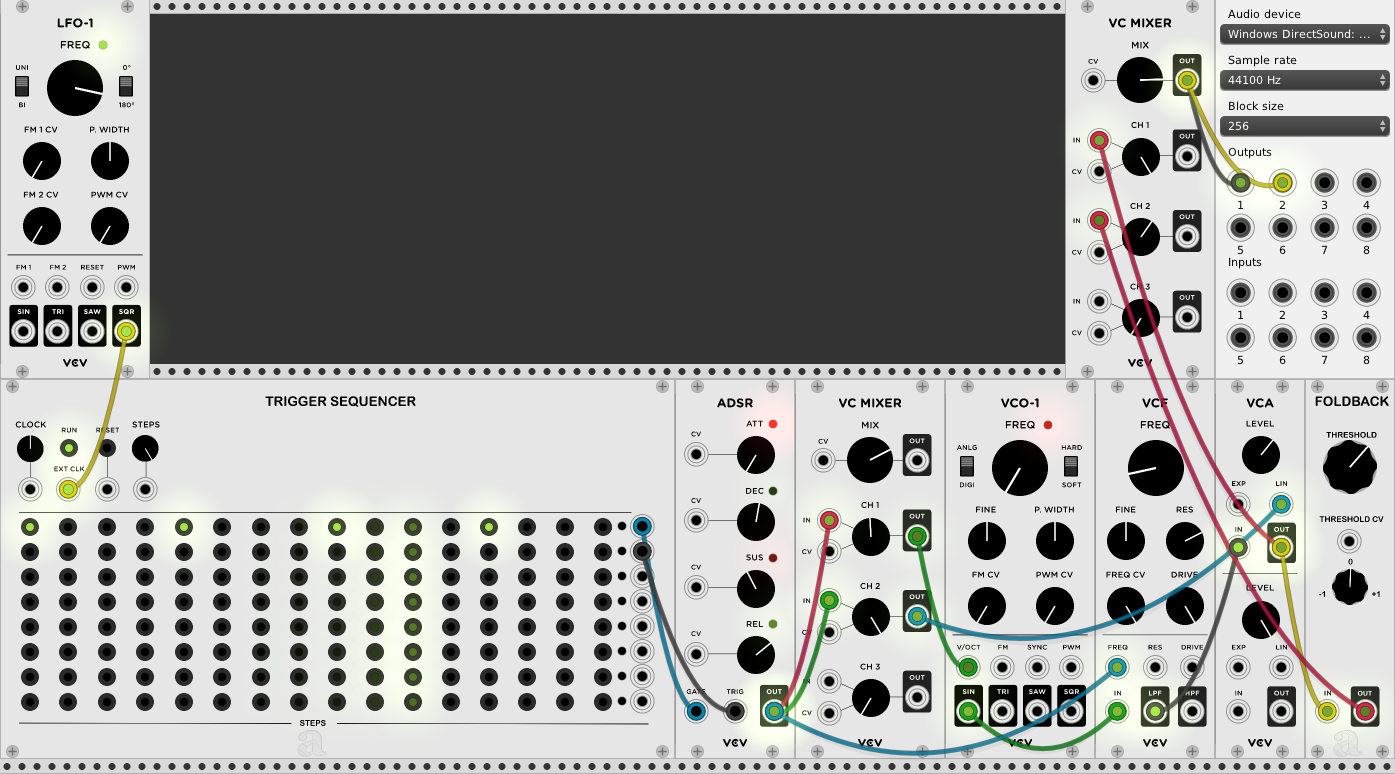Click the VCO-1 SQR output jack
This screenshot has height=774, width=1395.
(1071, 712)
